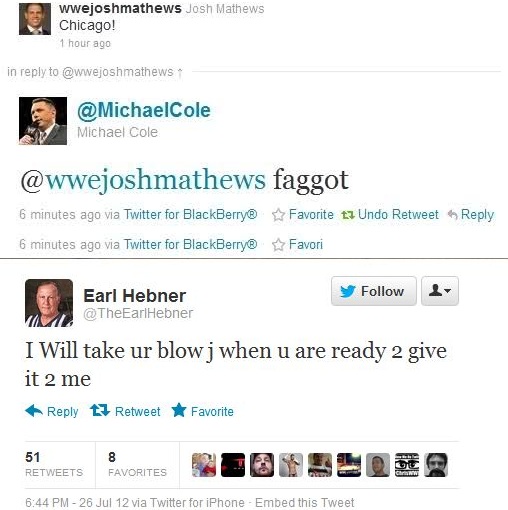Open the first retweeter avatar thumbnail
This screenshot has width=508, height=510.
[x=204, y=465]
